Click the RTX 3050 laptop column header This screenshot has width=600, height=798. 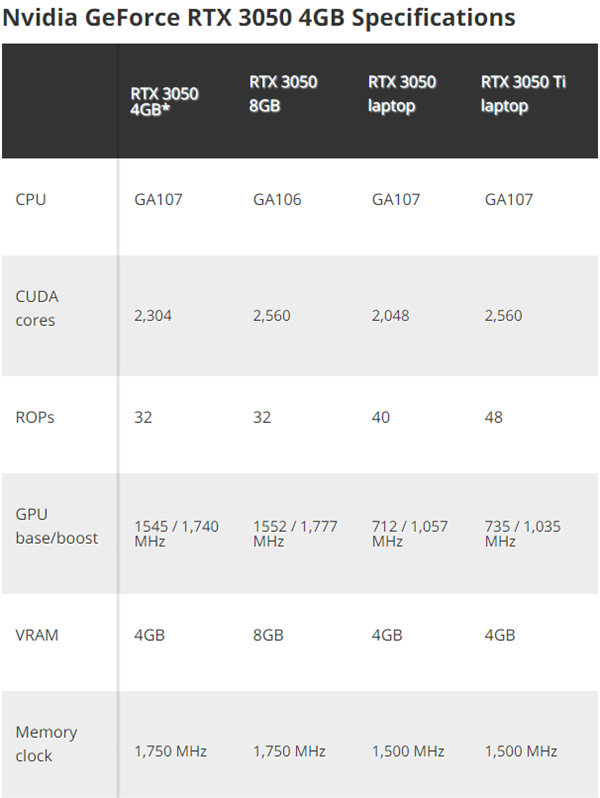click(402, 93)
